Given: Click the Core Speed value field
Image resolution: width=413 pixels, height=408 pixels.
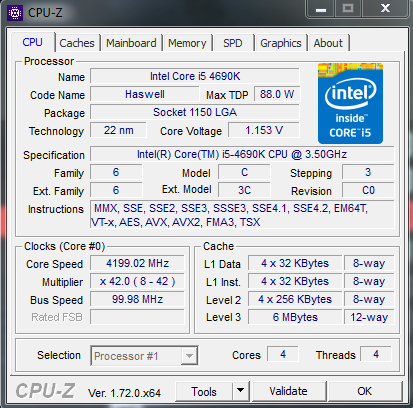Looking at the screenshot, I should coord(137,263).
